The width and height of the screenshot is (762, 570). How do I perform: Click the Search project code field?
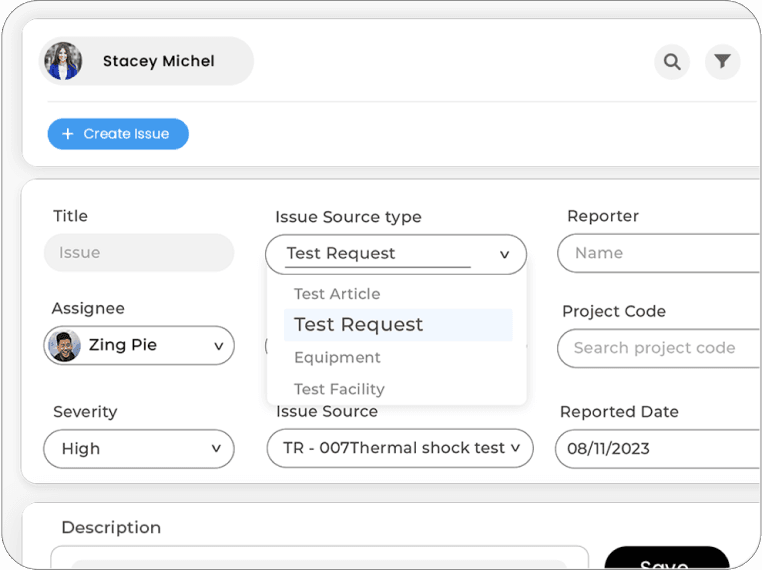point(658,348)
